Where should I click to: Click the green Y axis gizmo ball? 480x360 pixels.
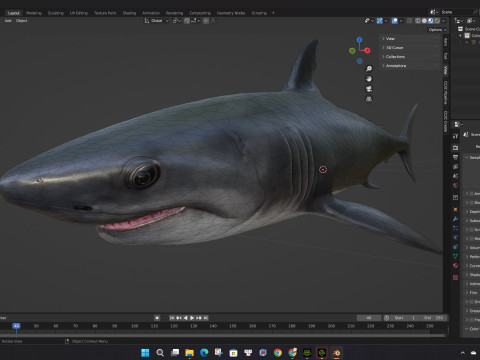pos(352,51)
